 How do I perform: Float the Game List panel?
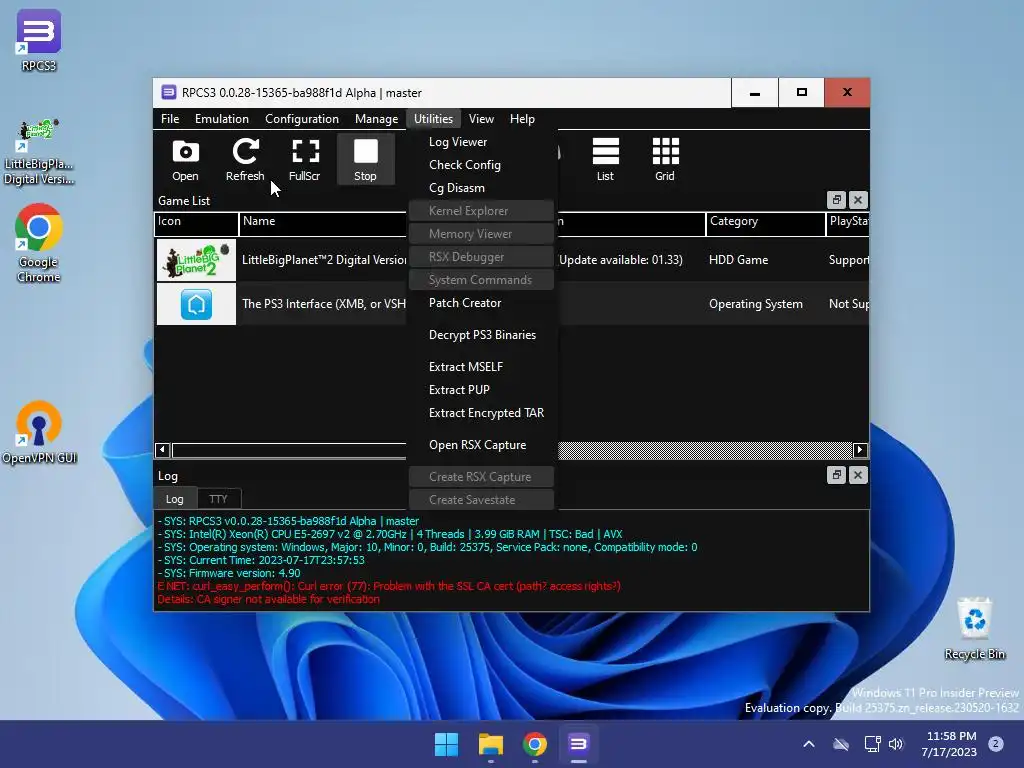pos(837,200)
